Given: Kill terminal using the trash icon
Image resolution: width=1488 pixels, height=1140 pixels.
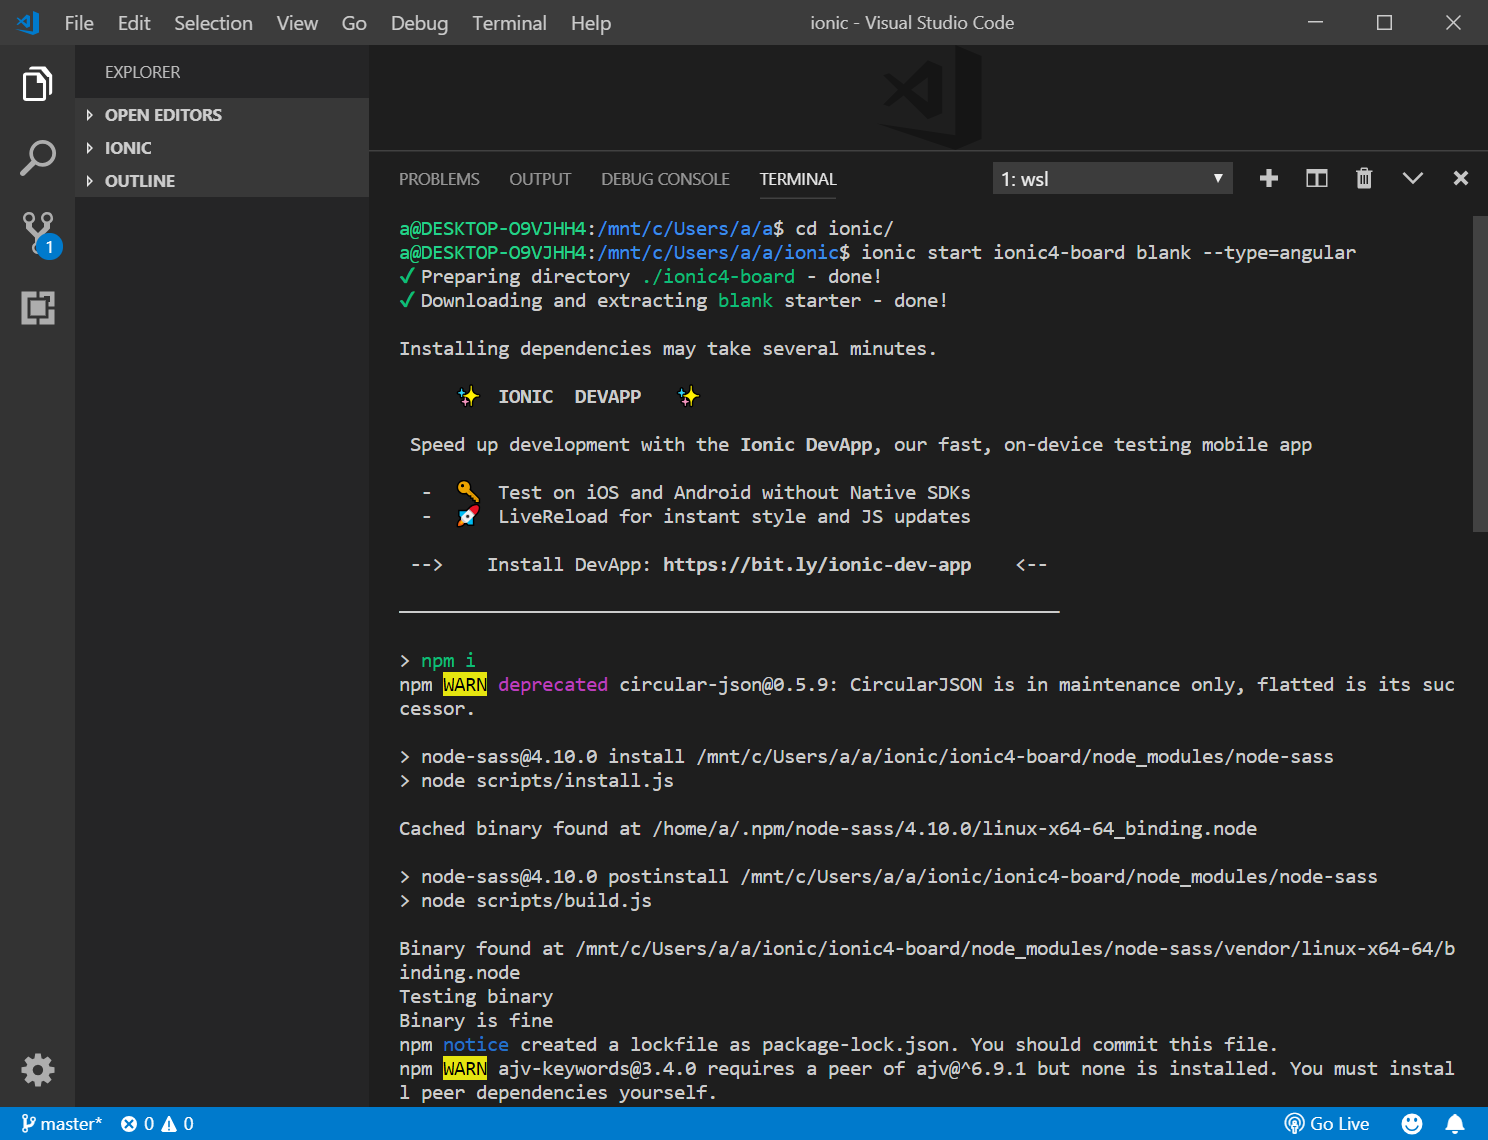Looking at the screenshot, I should pos(1363,179).
